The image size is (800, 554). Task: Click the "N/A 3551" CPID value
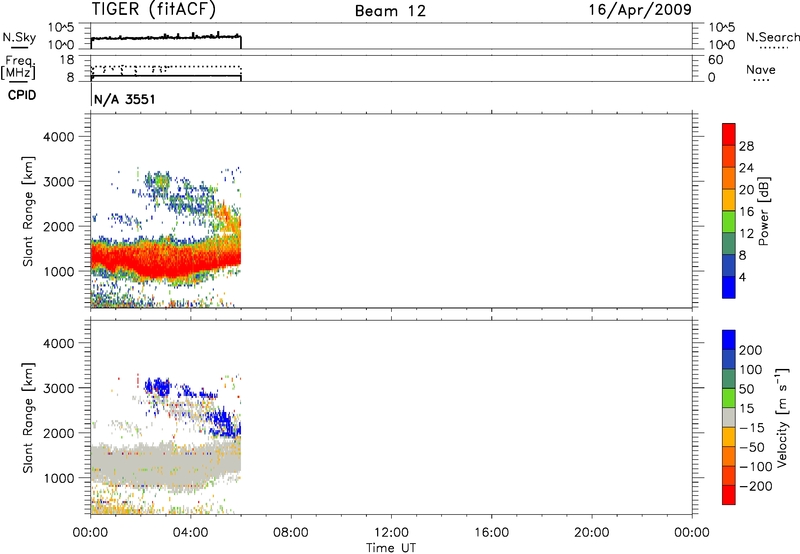click(124, 99)
